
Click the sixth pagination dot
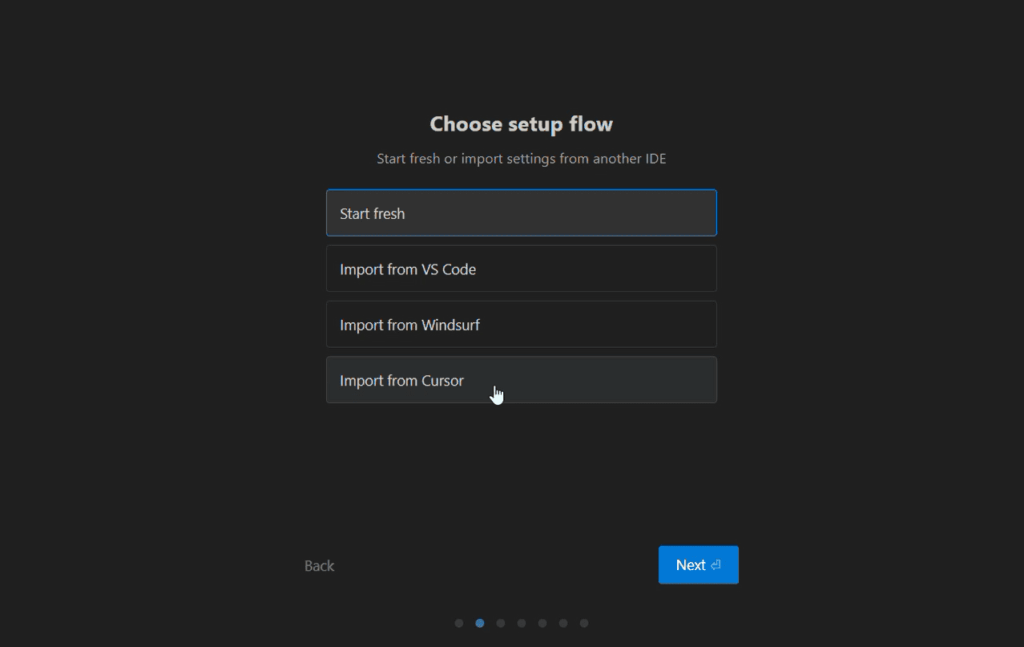tap(563, 623)
